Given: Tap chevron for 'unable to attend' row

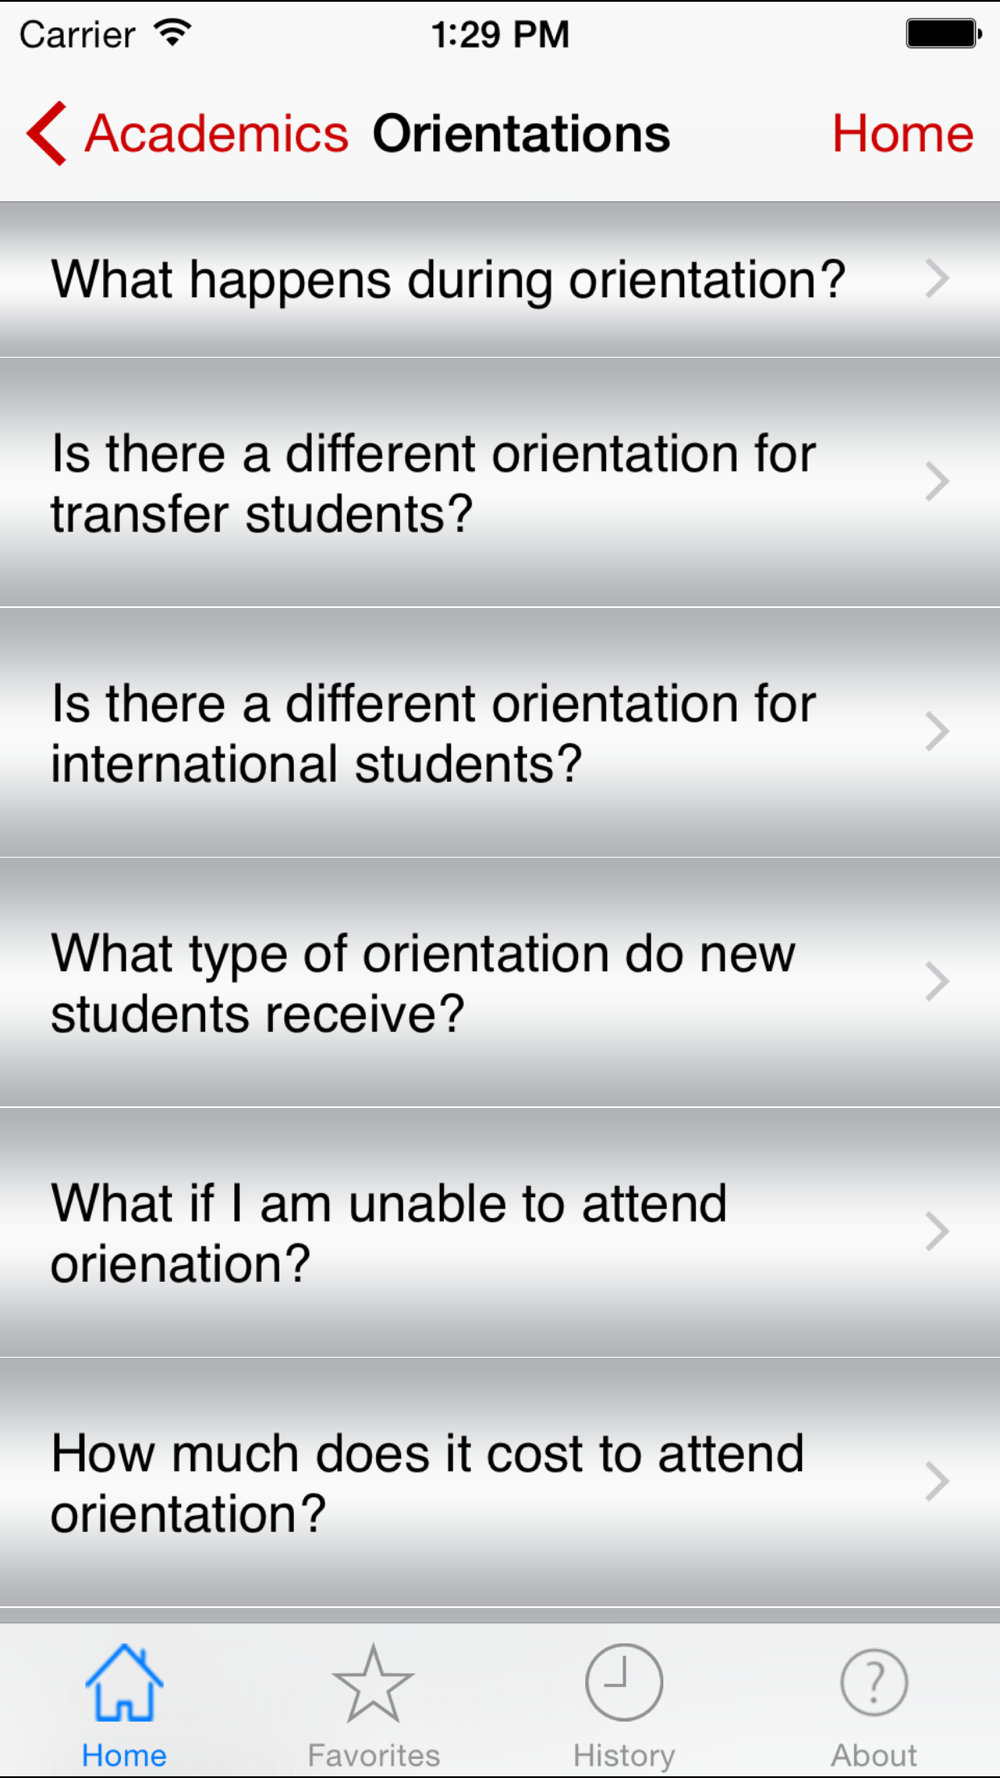Looking at the screenshot, I should coord(936,1231).
